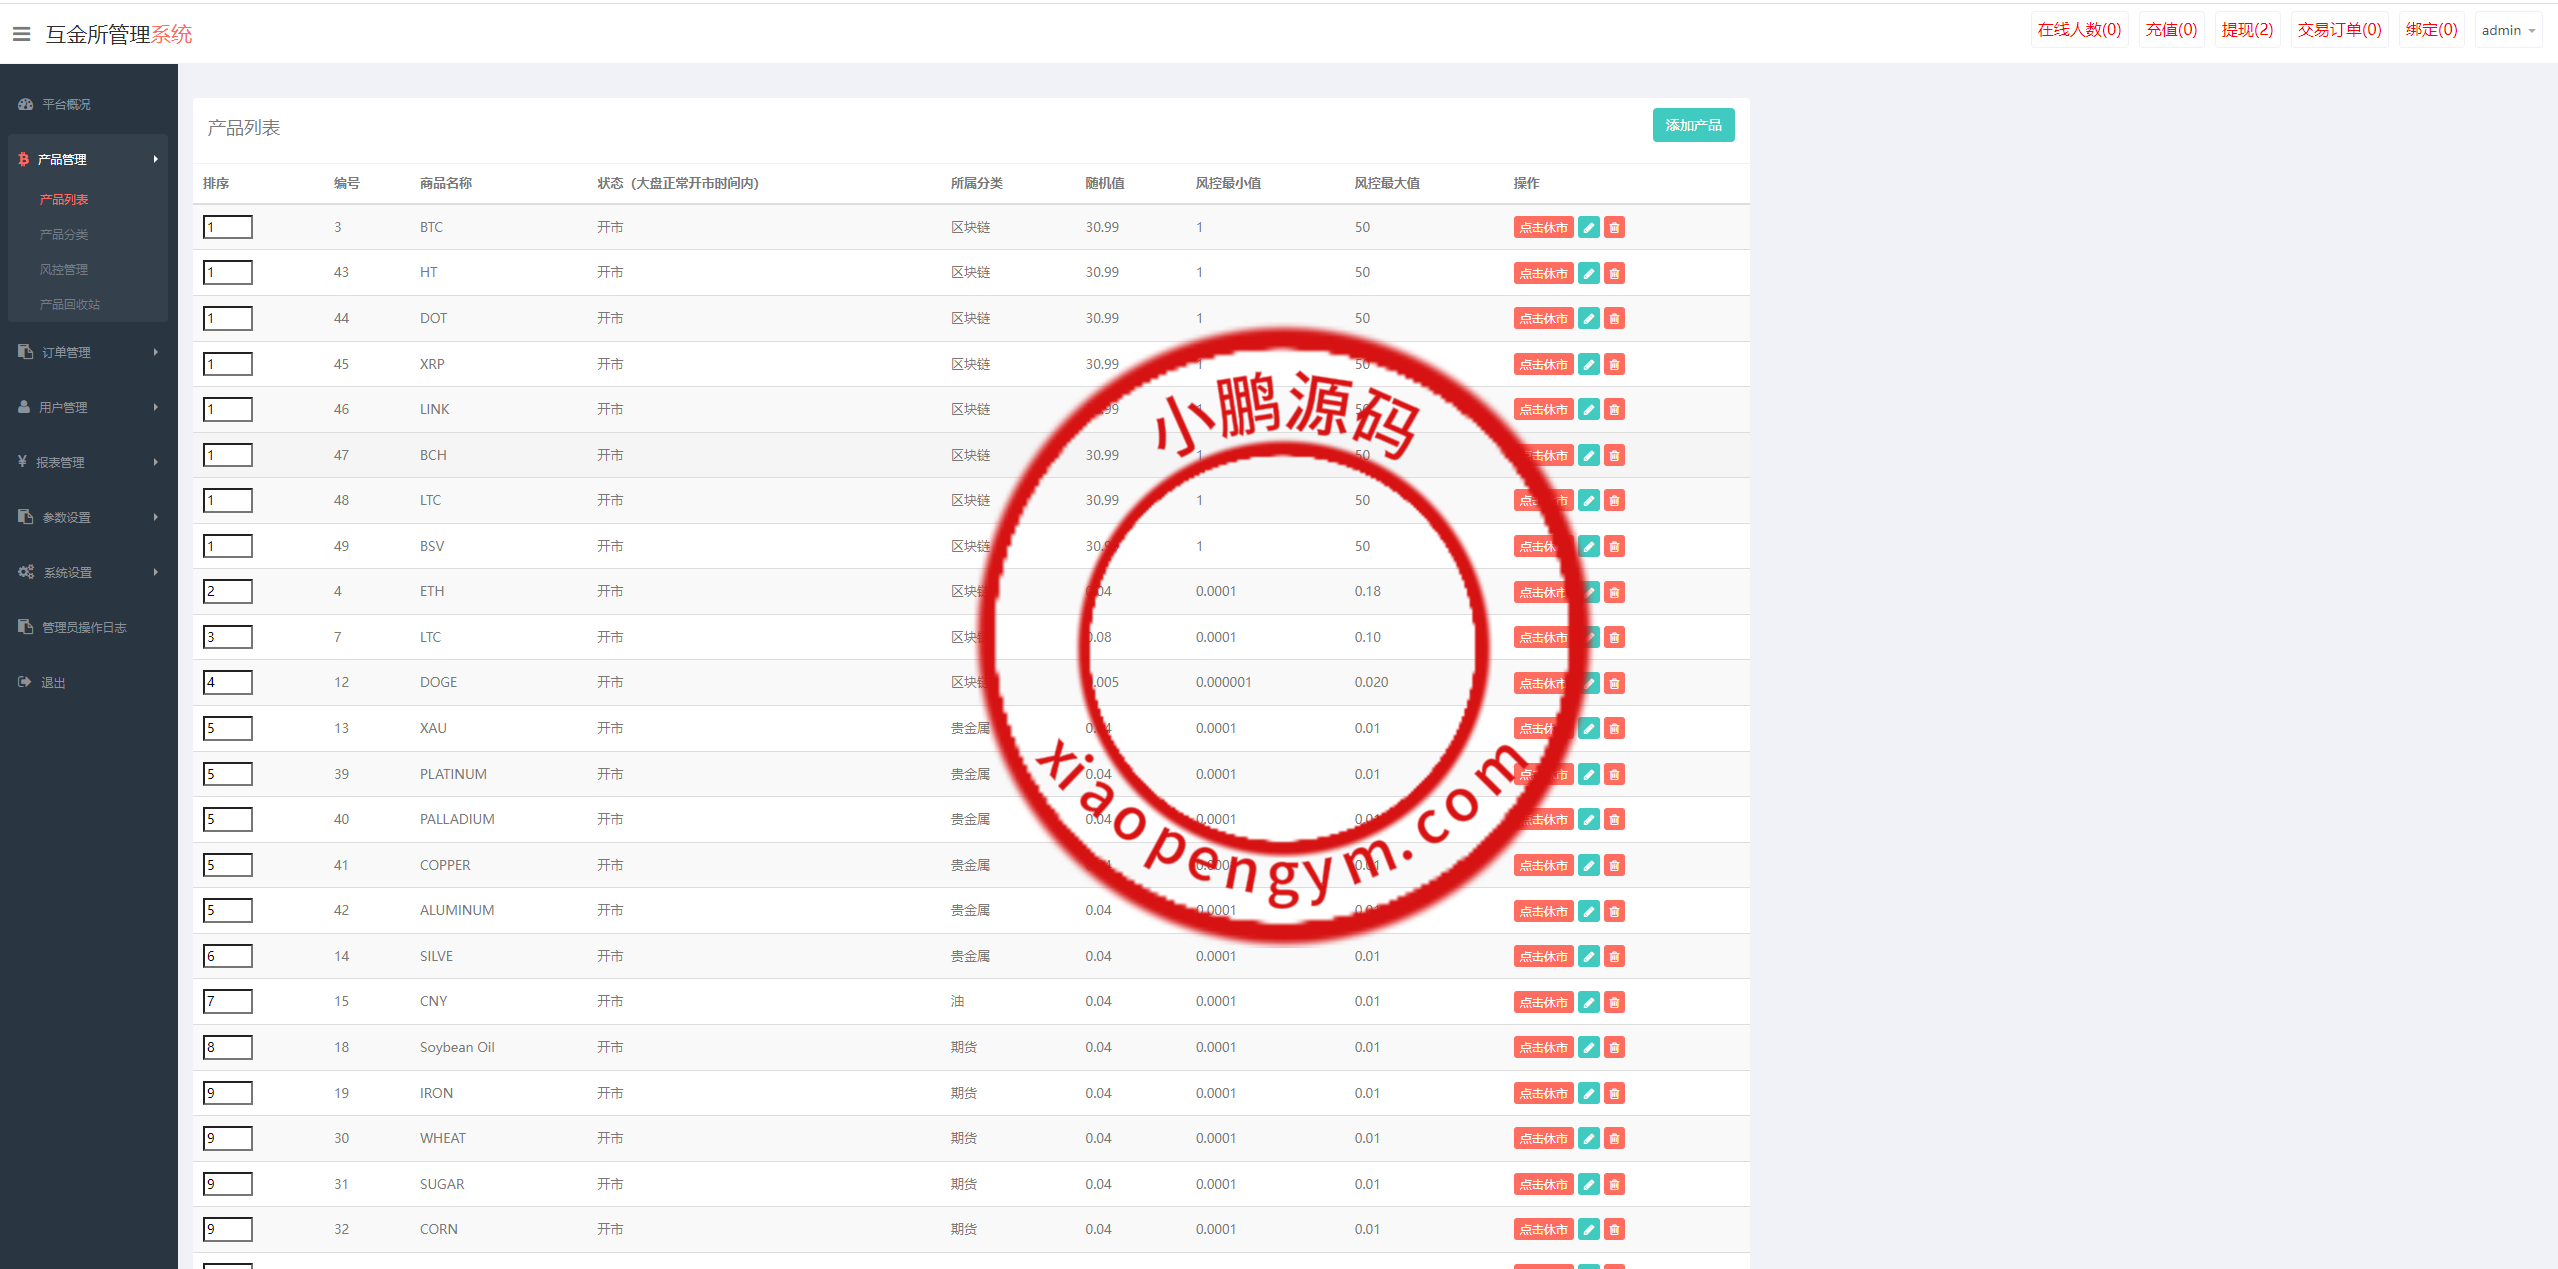Image resolution: width=2558 pixels, height=1269 pixels.
Task: Click the logout icon in sidebar
Action: coord(25,682)
